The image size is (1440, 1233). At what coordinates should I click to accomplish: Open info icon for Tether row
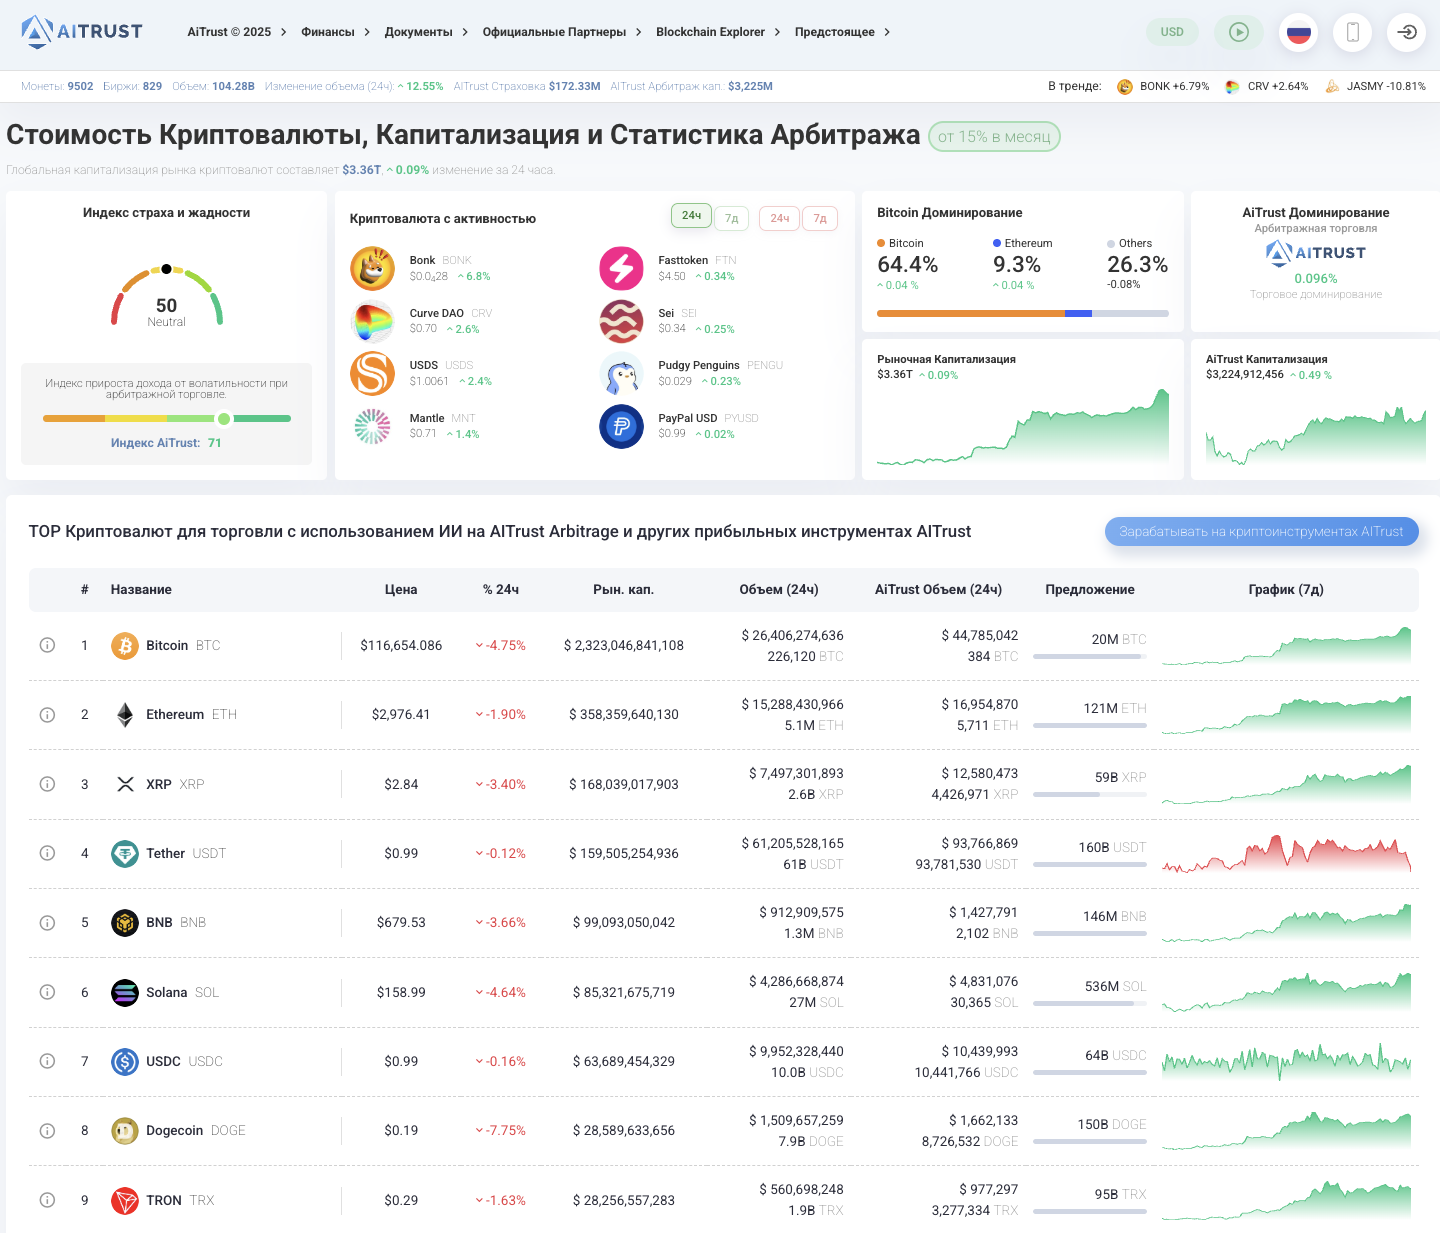coord(47,853)
